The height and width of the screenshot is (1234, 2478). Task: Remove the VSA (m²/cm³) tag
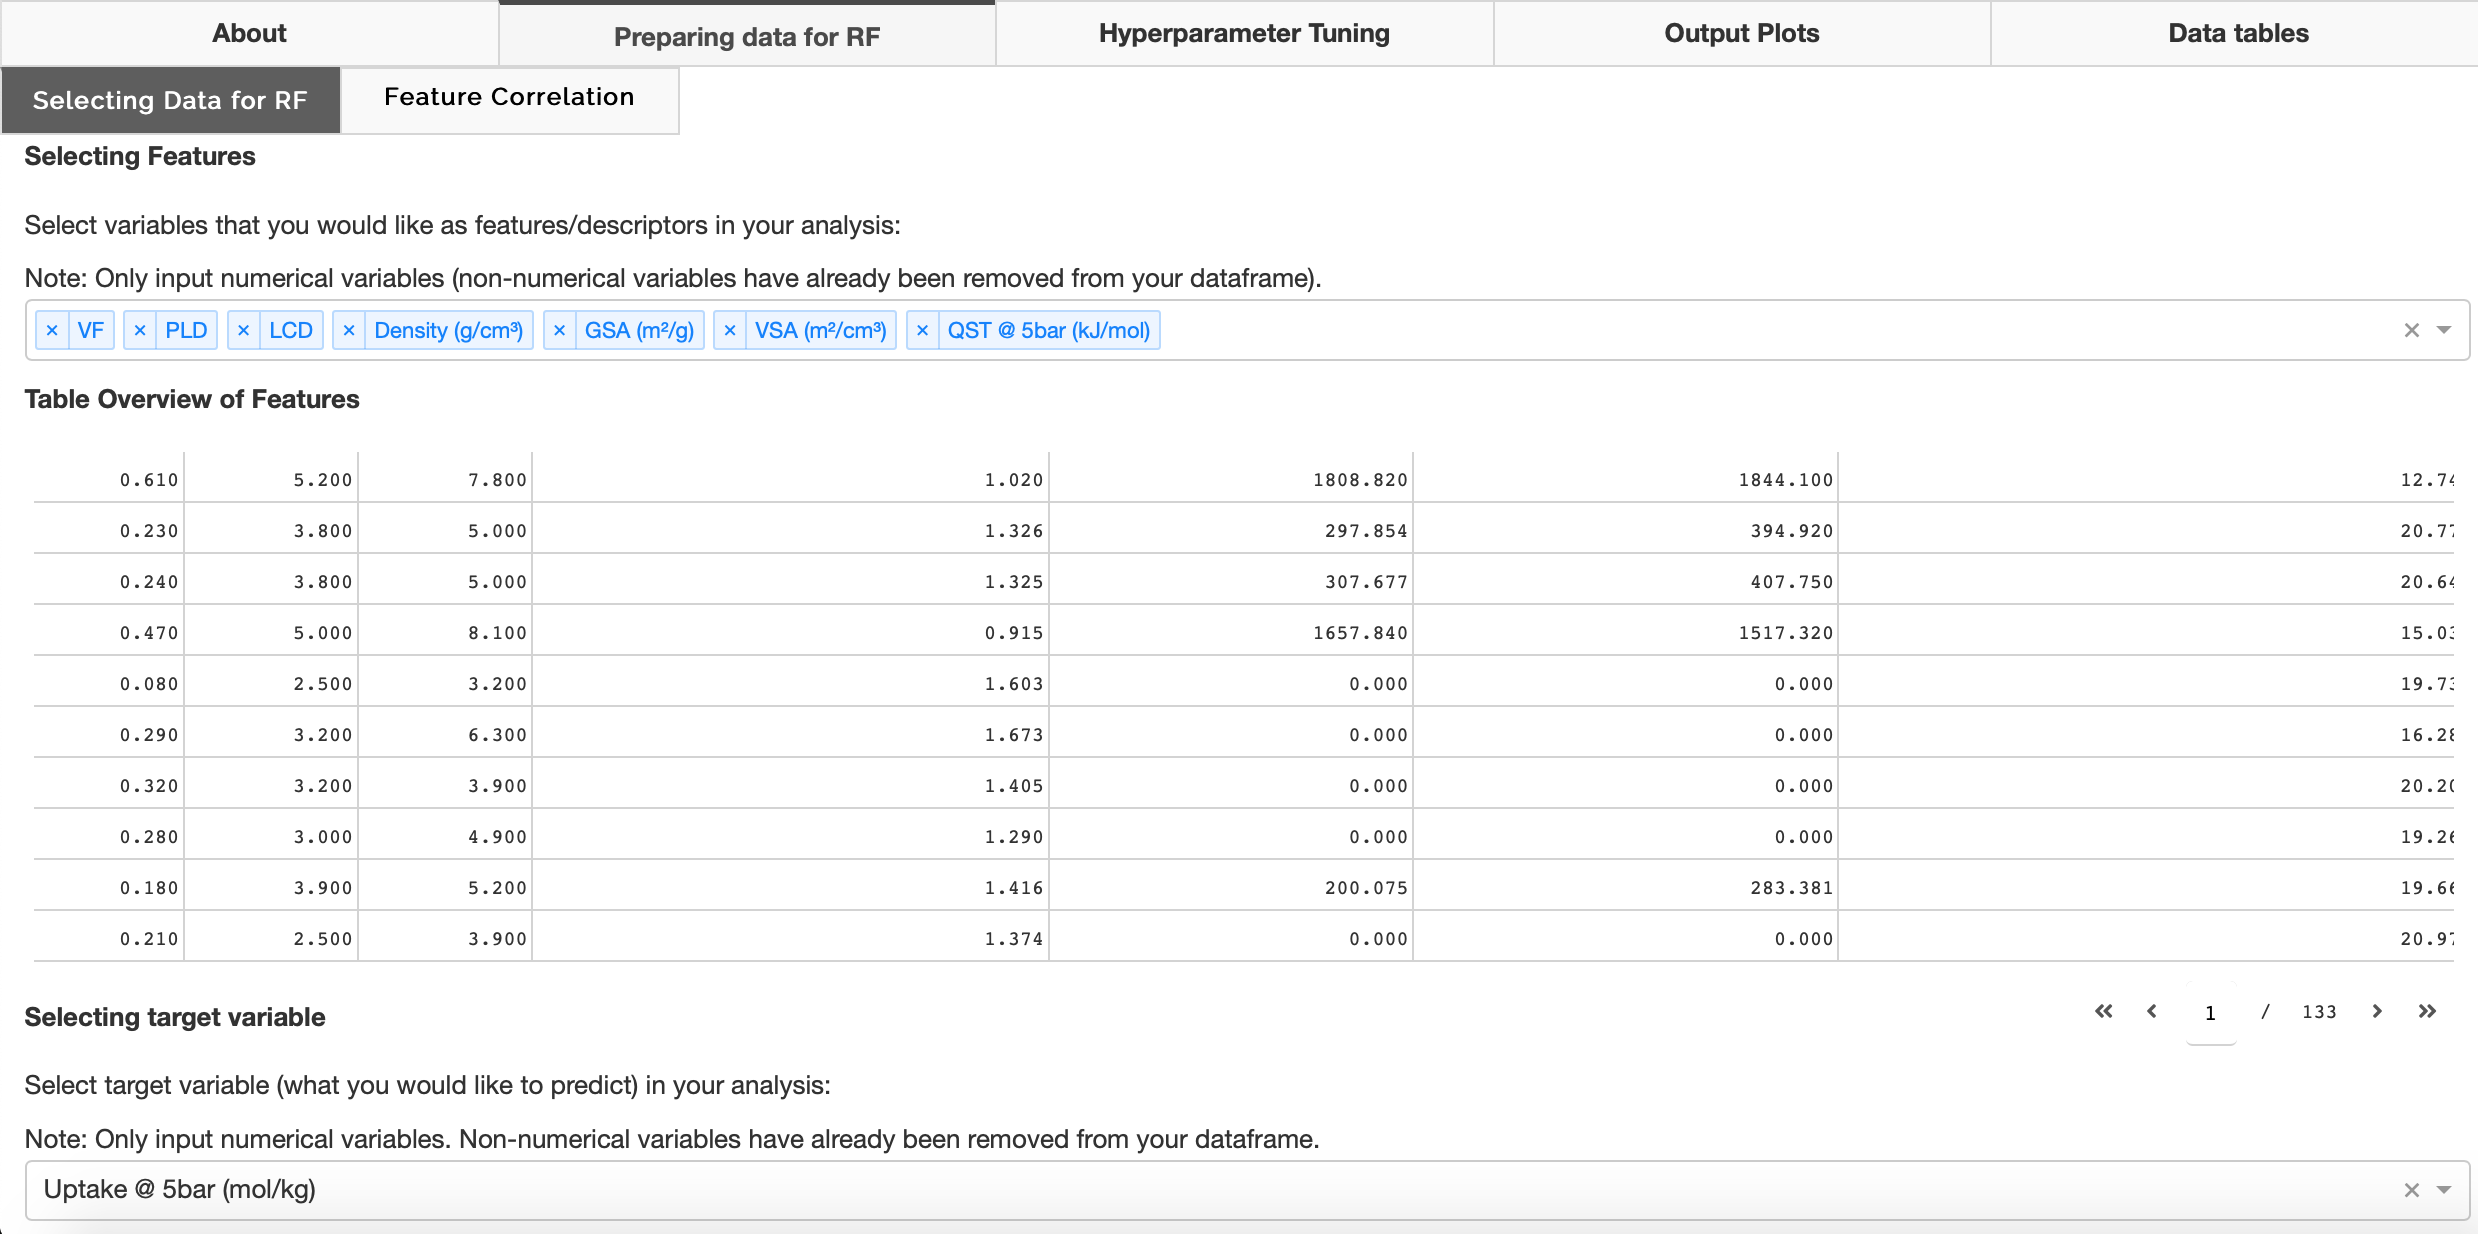(729, 331)
